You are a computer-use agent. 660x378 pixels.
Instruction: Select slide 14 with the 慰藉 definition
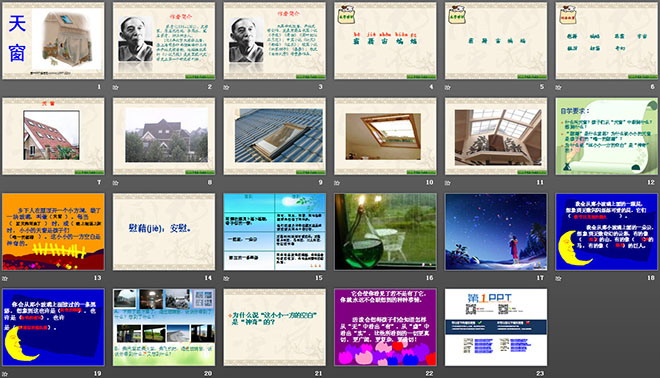164,232
